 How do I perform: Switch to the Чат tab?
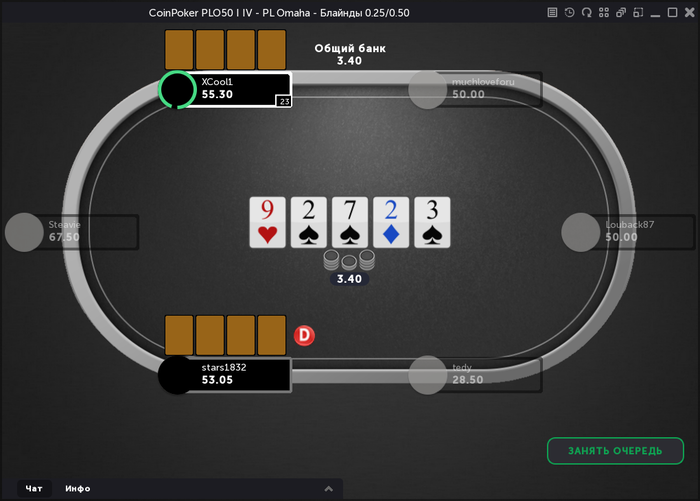34,488
